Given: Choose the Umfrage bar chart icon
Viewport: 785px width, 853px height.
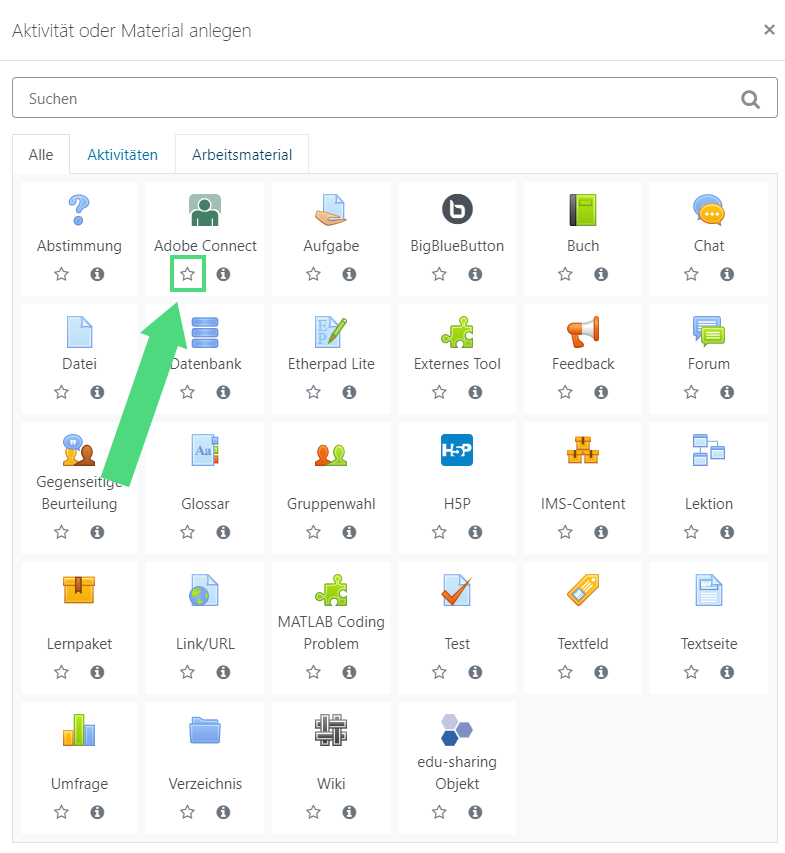Looking at the screenshot, I should [x=79, y=730].
